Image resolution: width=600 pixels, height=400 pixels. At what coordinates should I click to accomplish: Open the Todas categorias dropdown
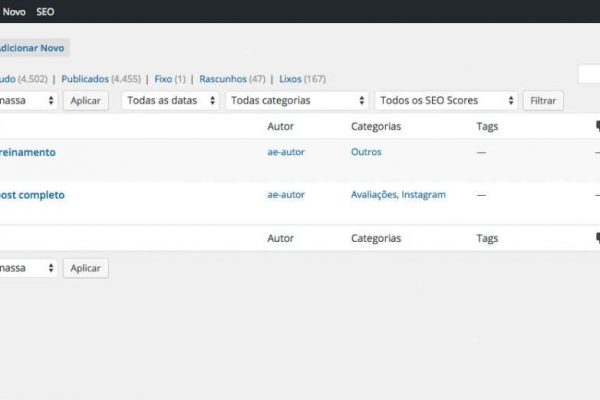pyautogui.click(x=298, y=101)
